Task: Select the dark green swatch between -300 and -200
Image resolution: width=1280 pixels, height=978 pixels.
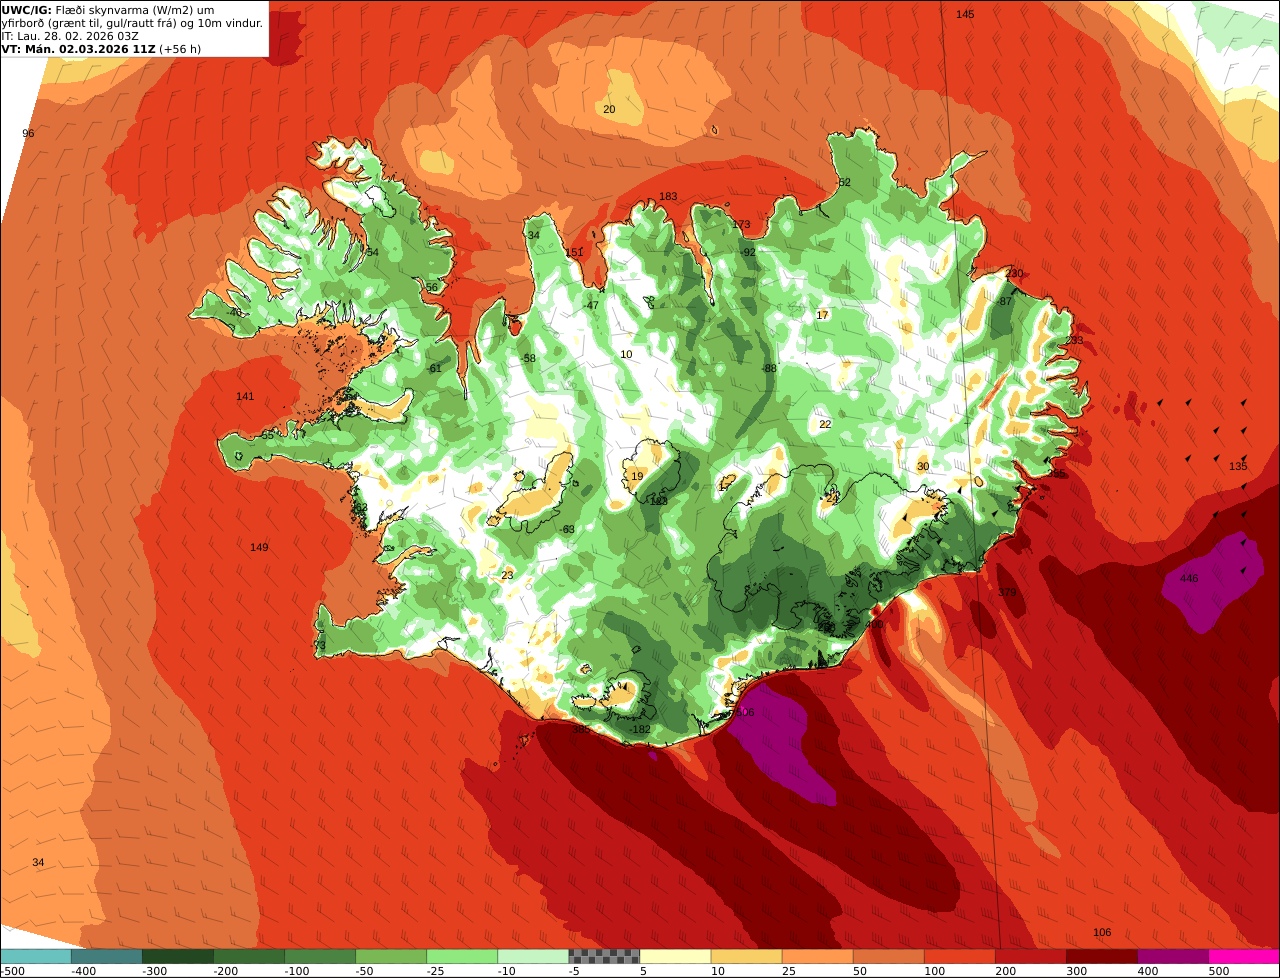Action: 177,957
